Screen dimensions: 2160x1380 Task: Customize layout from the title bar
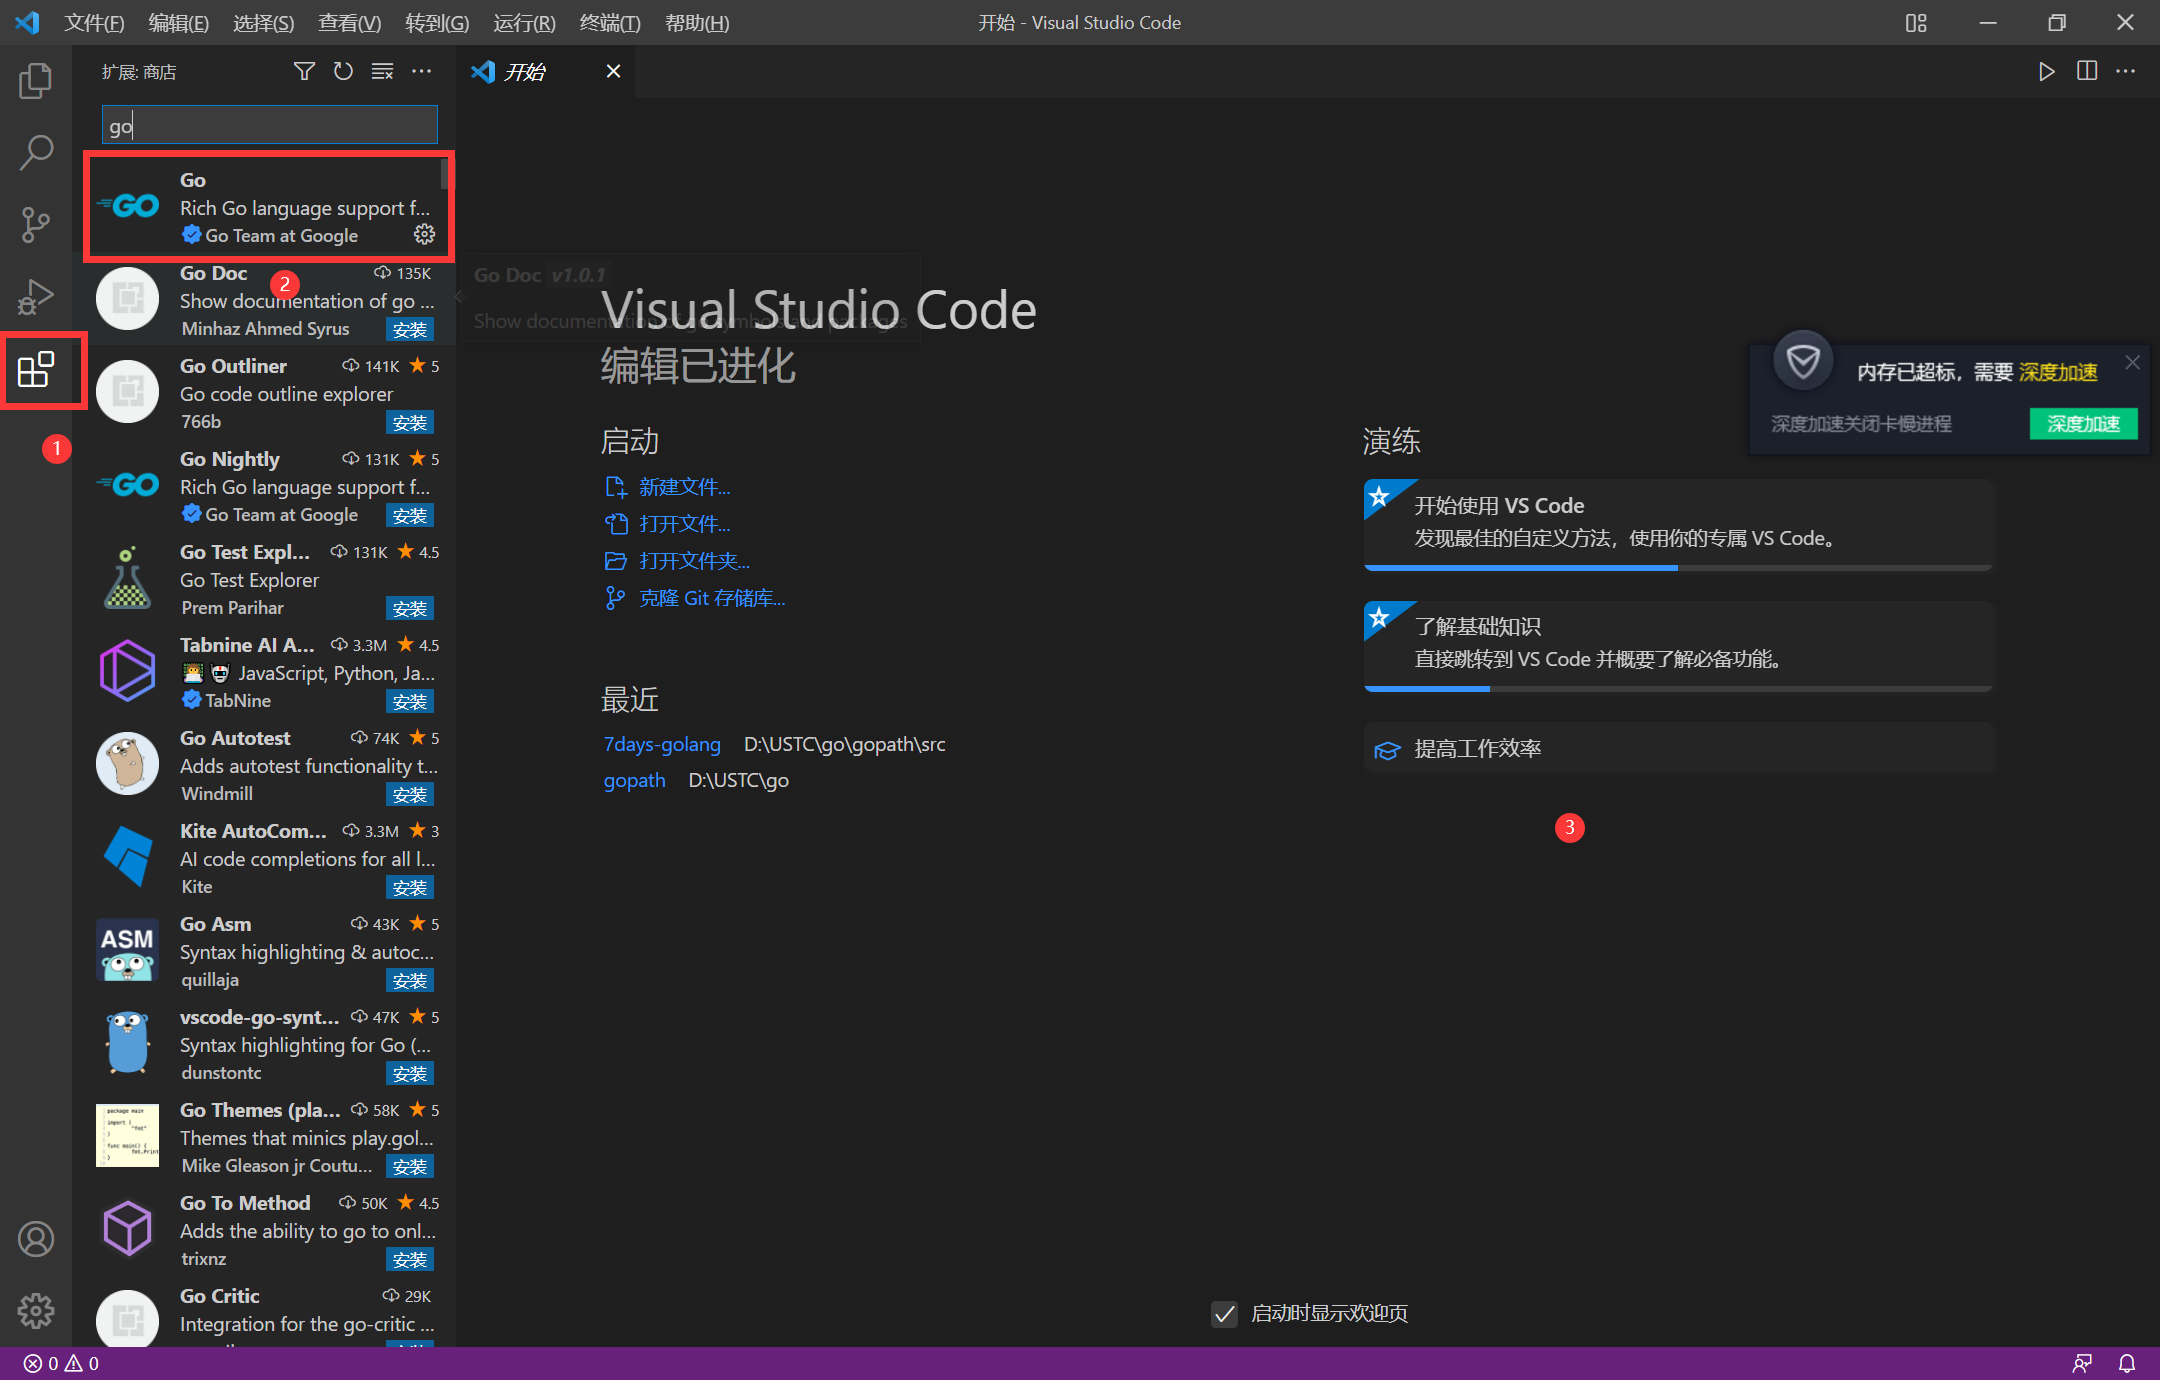(1916, 22)
